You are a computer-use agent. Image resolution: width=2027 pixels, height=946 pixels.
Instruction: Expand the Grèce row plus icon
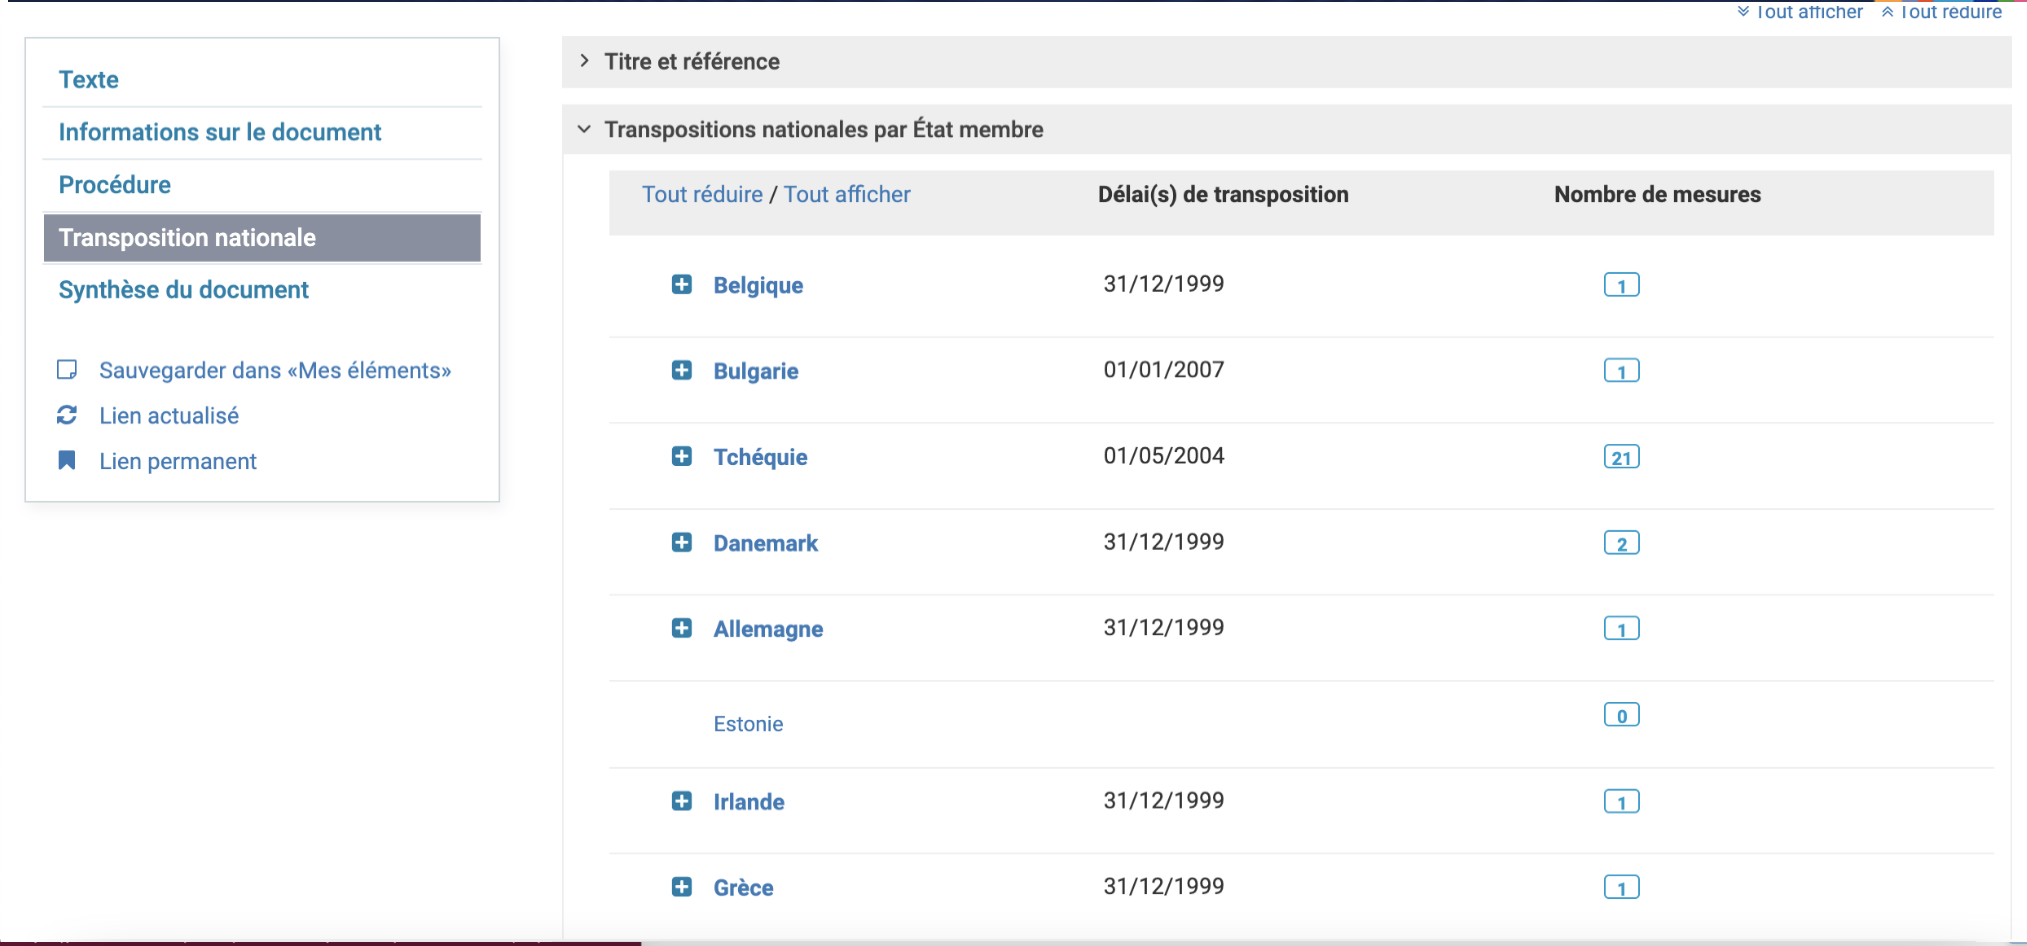681,887
